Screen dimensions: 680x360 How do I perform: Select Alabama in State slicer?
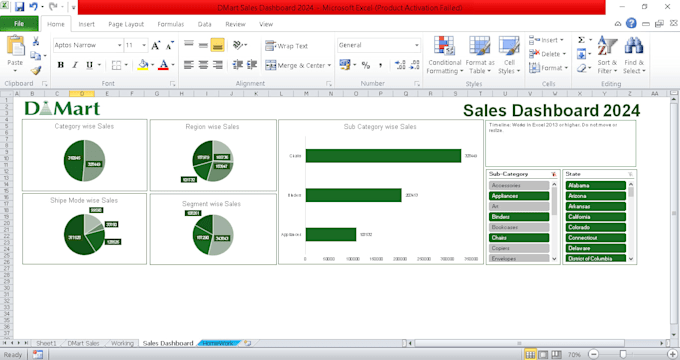click(x=595, y=186)
